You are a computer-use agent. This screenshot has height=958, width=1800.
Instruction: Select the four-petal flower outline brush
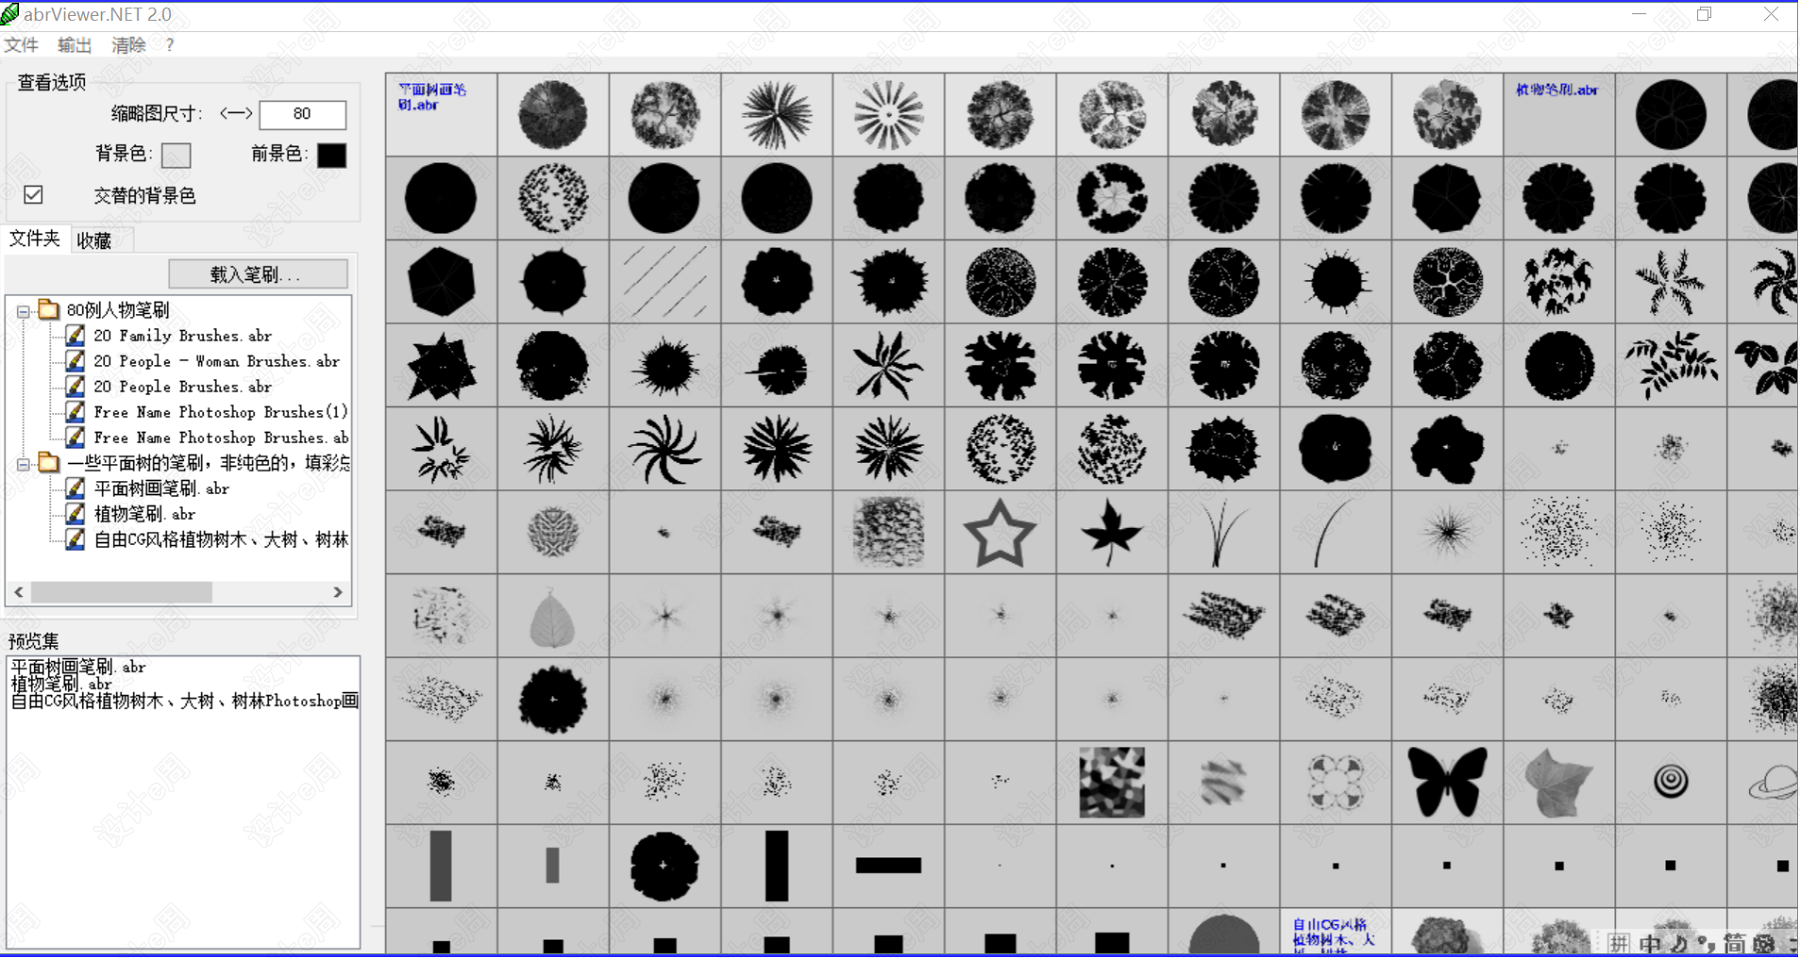tap(1335, 782)
